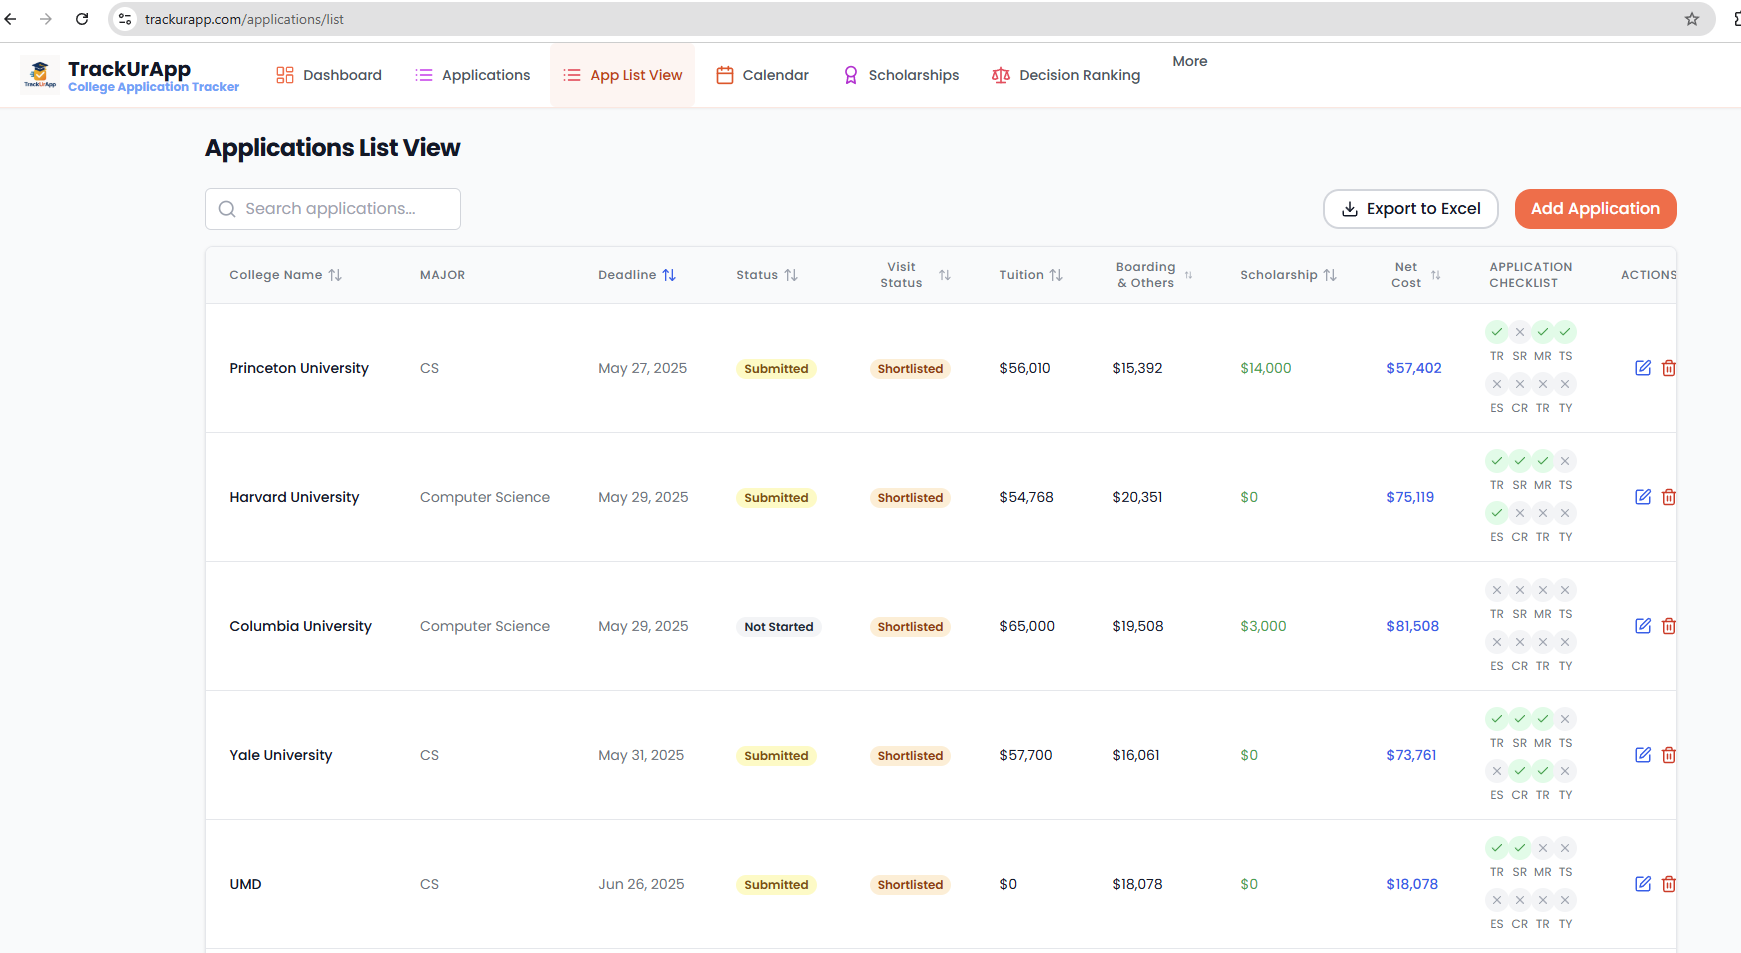Select the App List View tab
1741x953 pixels.
click(x=622, y=75)
